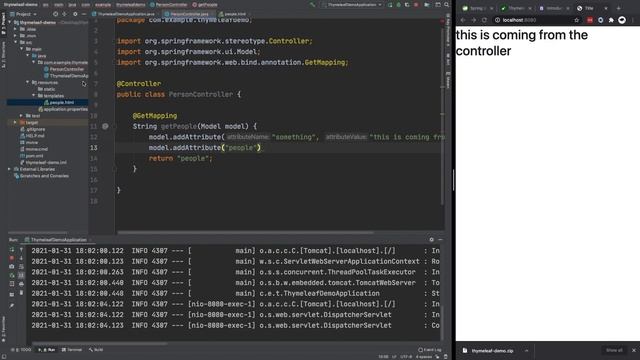Screen dimensions: 640x360
Task: Stop the running app in Run panel
Action: point(12,258)
